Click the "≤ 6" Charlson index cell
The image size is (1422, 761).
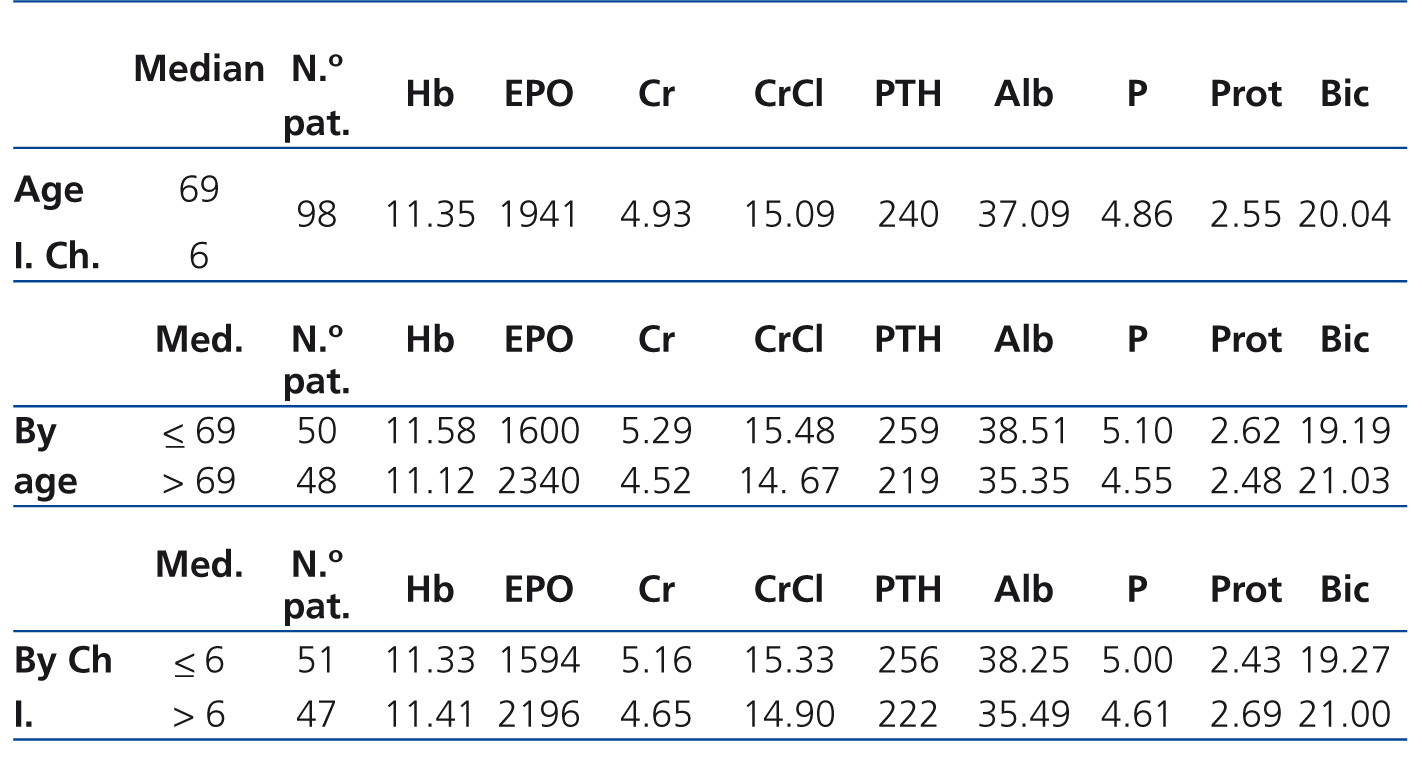199,661
